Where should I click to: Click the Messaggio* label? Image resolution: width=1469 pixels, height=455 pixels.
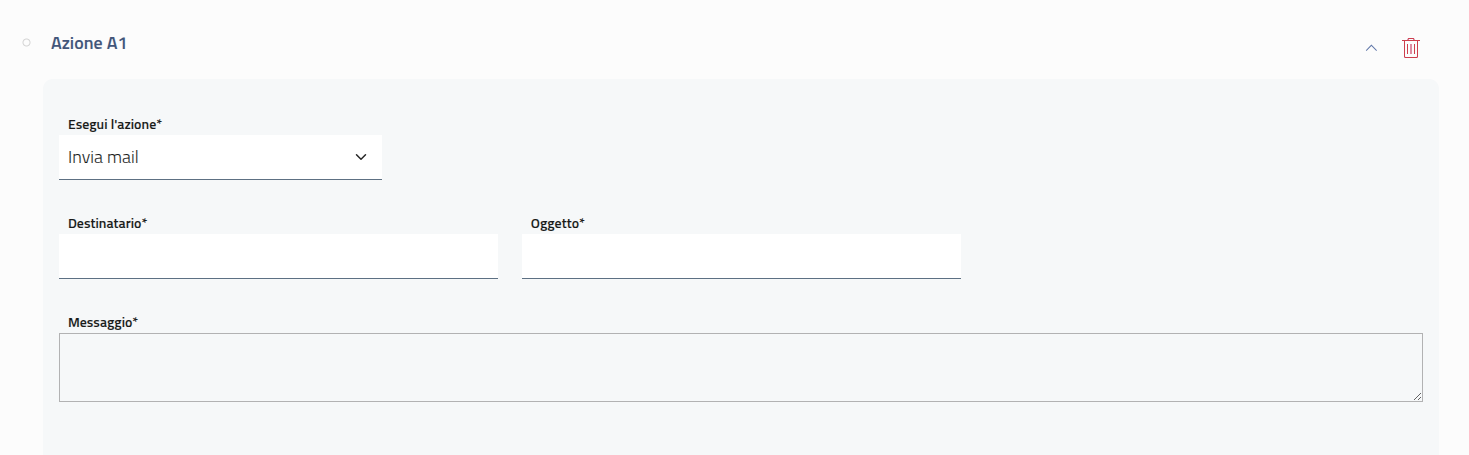coord(103,322)
